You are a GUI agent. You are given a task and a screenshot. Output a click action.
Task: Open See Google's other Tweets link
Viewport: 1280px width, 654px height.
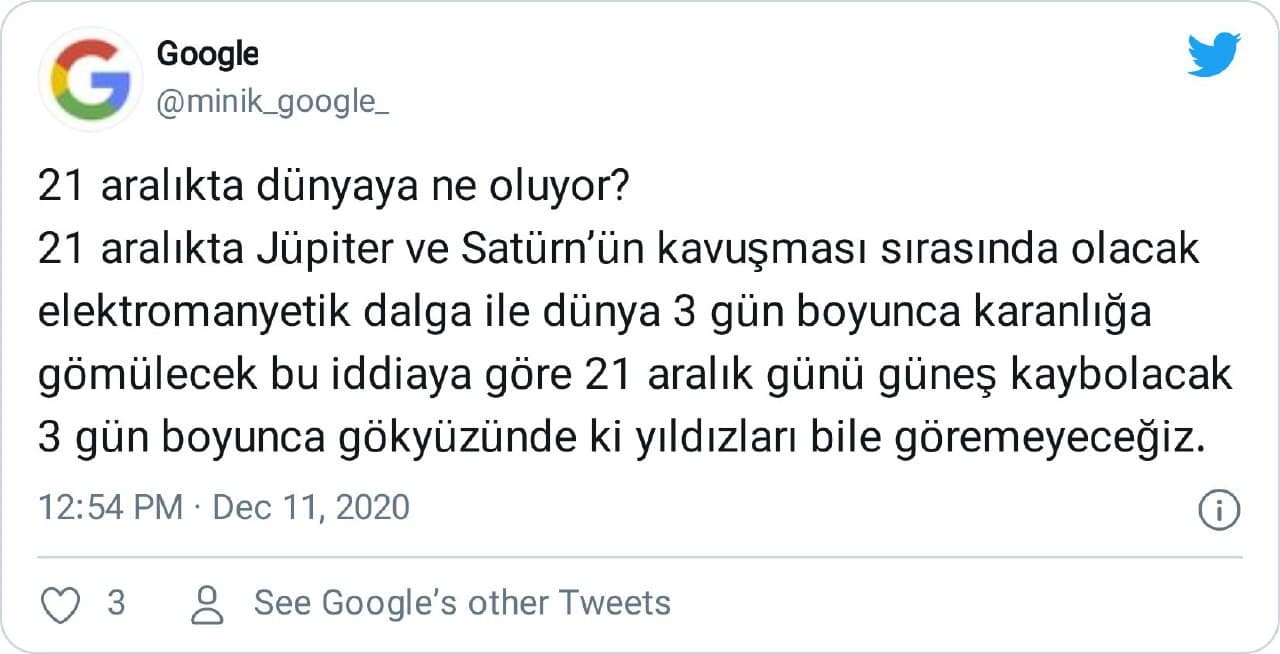pyautogui.click(x=461, y=603)
